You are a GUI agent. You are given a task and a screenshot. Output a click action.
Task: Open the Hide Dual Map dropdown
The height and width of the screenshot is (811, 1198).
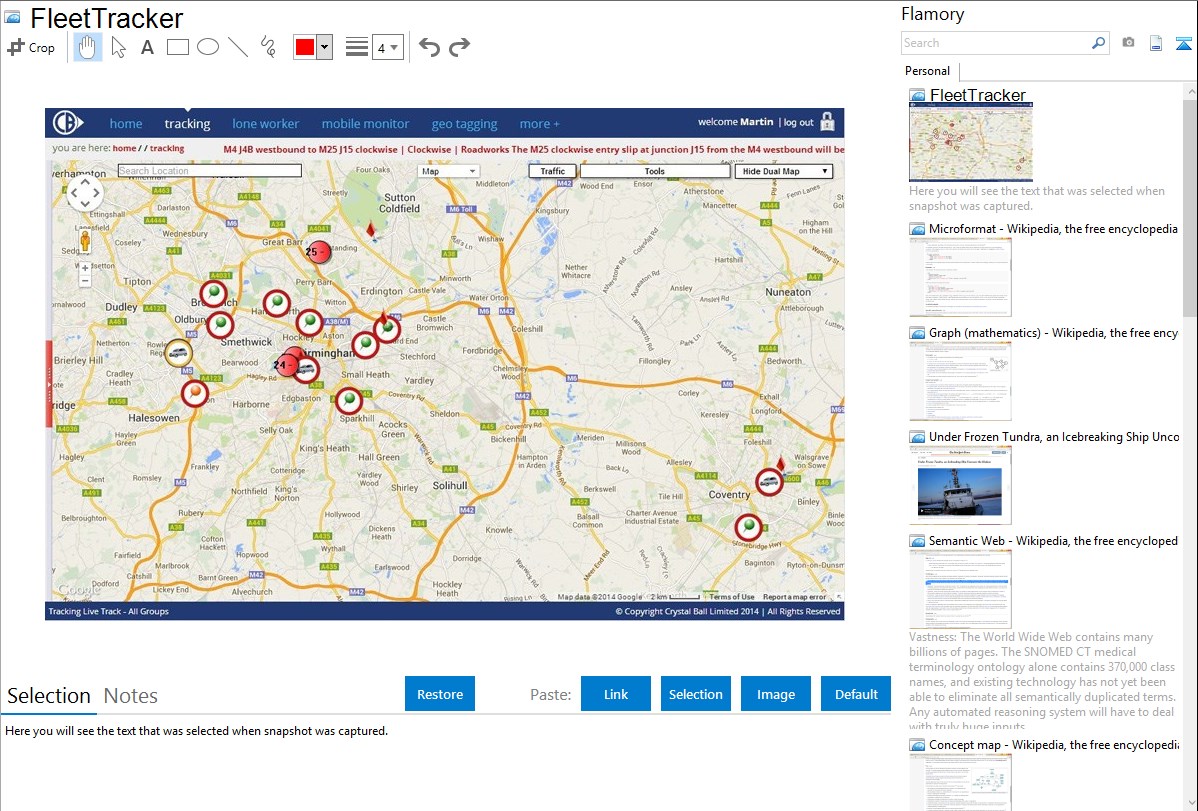[784, 171]
